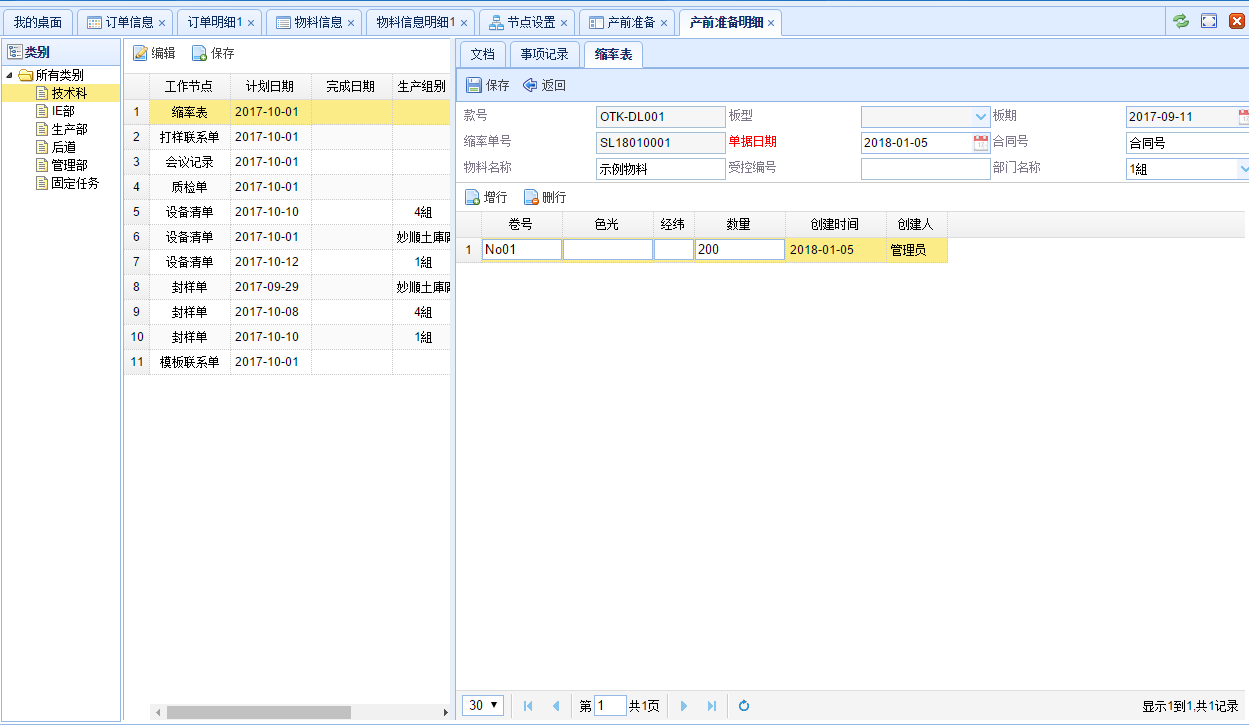Close the 订单信息 tab
The height and width of the screenshot is (725, 1249).
click(162, 23)
